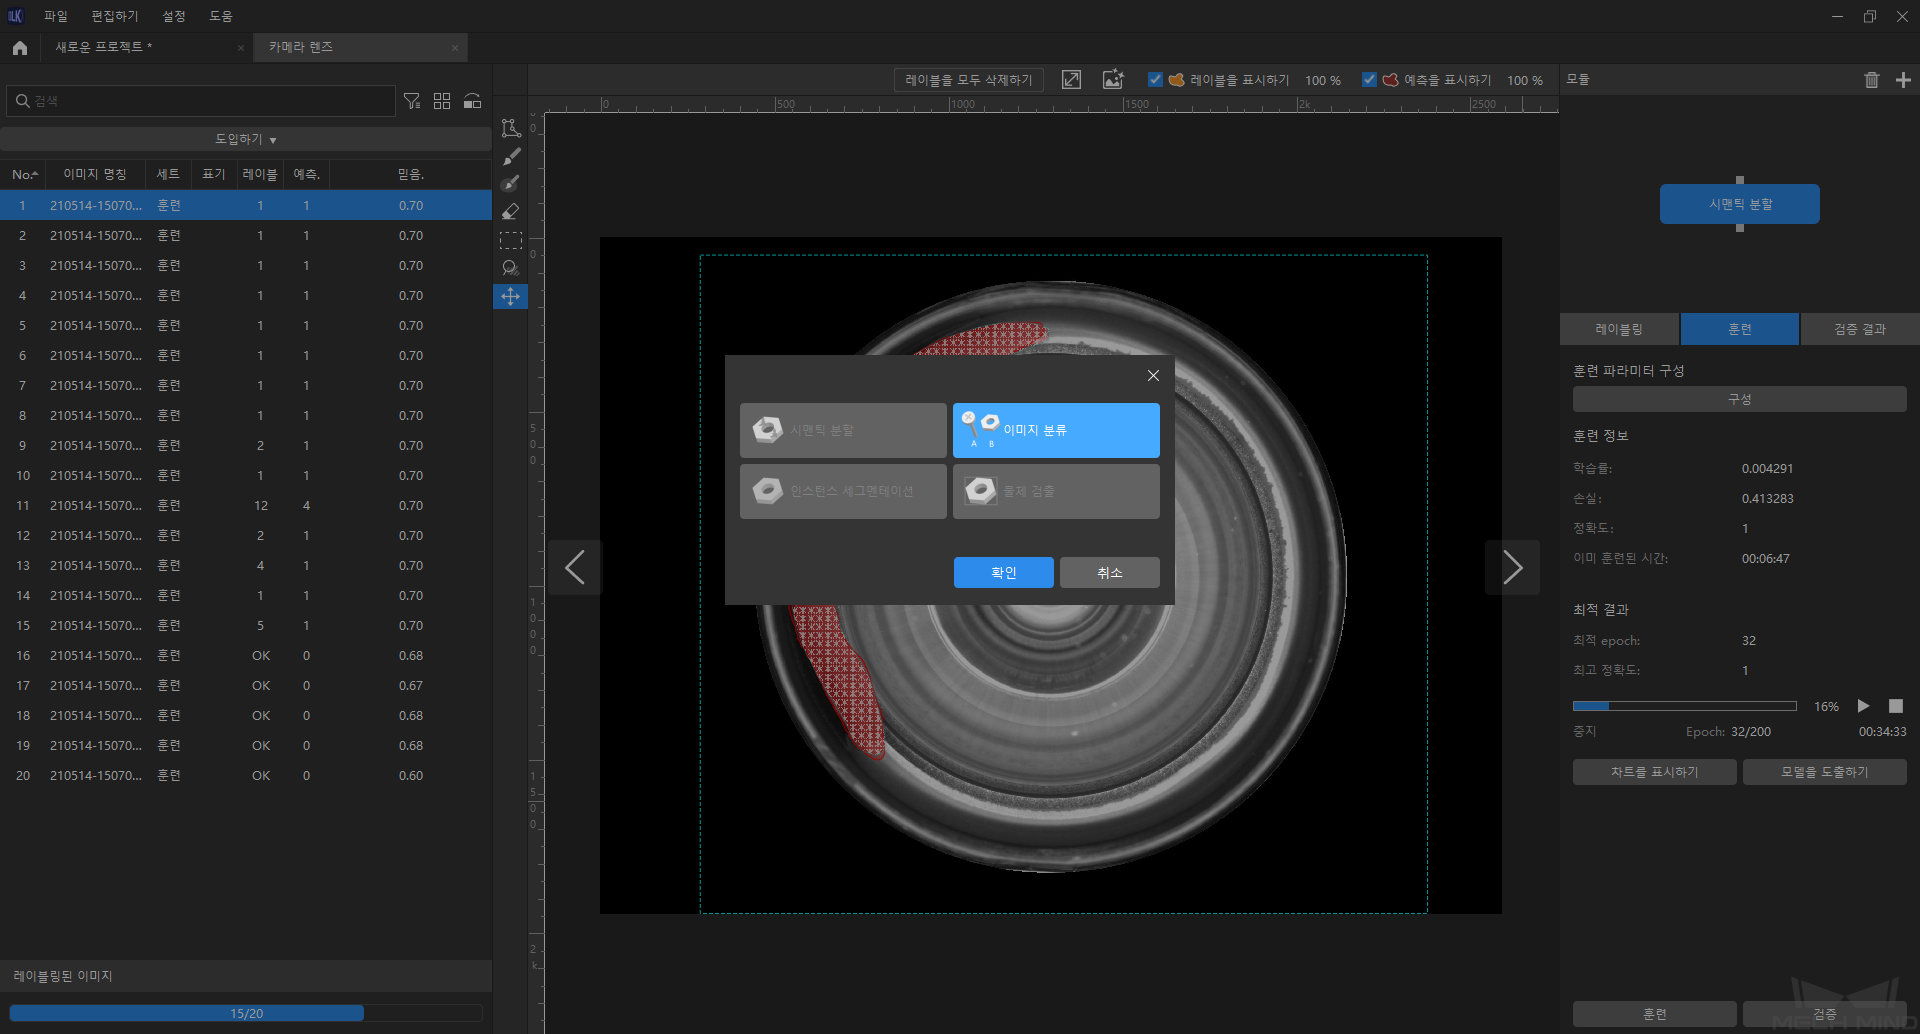The image size is (1920, 1034).
Task: Cancel with the 취소 button
Action: (1110, 572)
